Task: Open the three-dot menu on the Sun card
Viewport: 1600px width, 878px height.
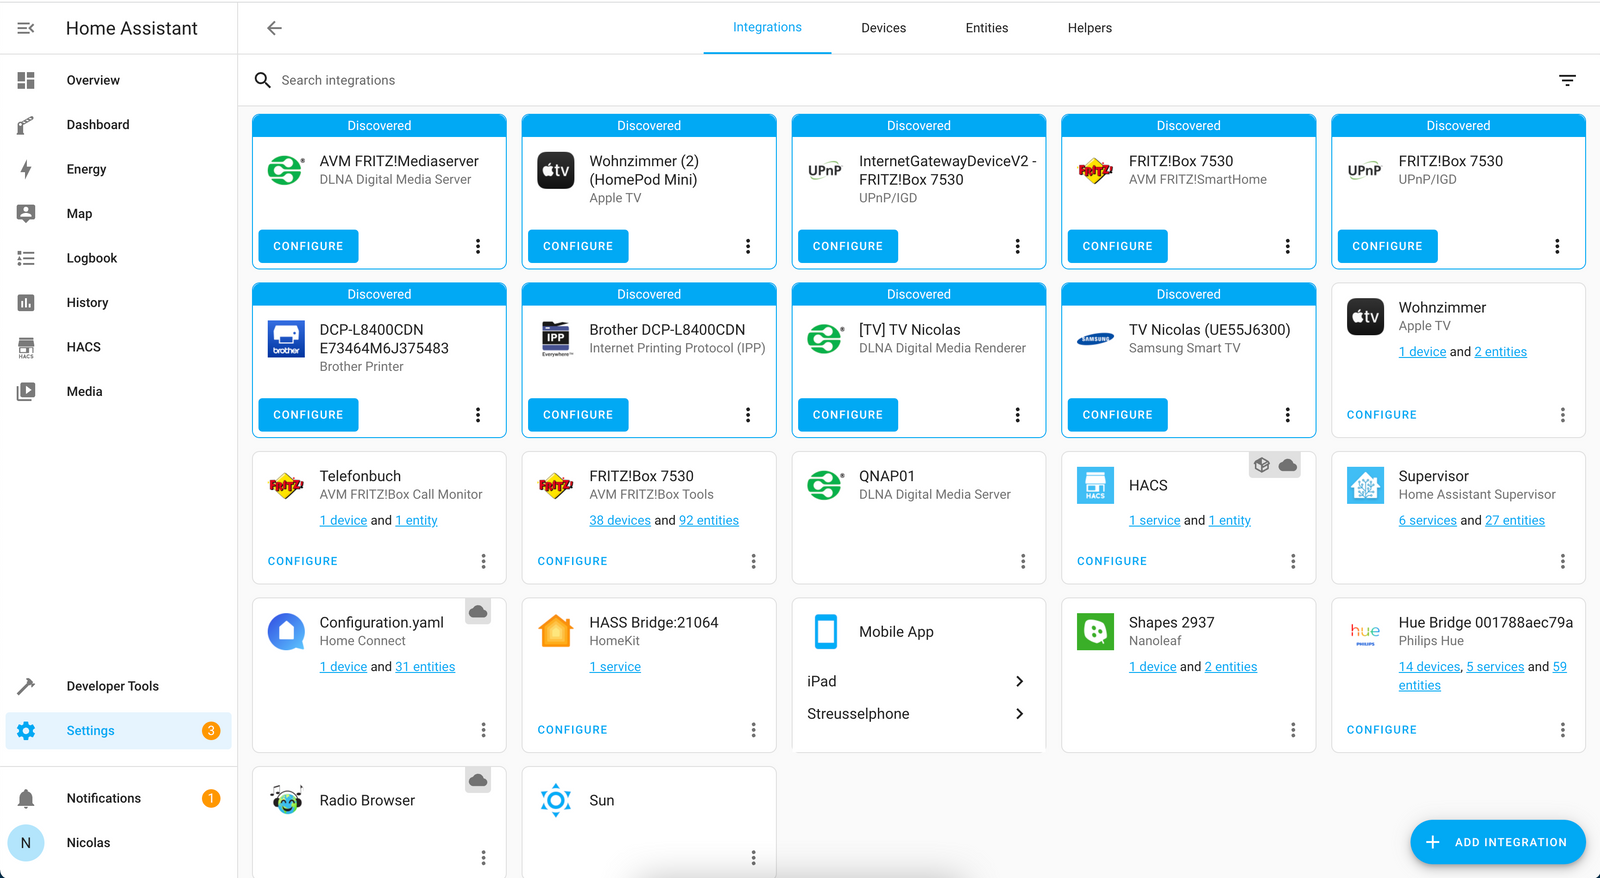Action: click(x=754, y=858)
